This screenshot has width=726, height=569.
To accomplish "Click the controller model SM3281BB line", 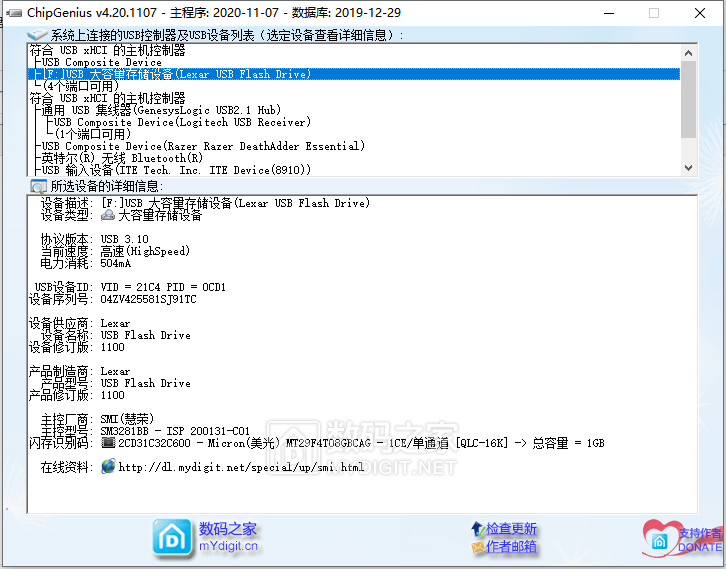I will tap(175, 431).
